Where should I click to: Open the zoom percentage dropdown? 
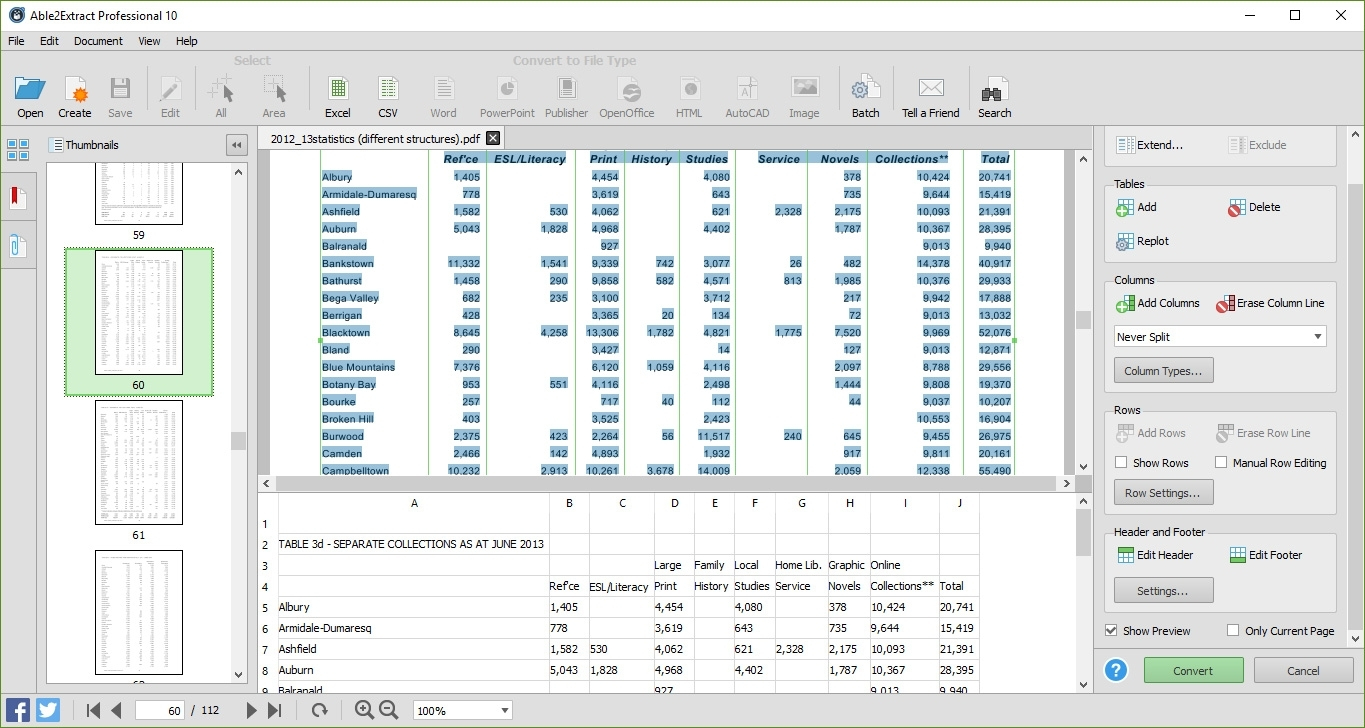click(x=462, y=710)
